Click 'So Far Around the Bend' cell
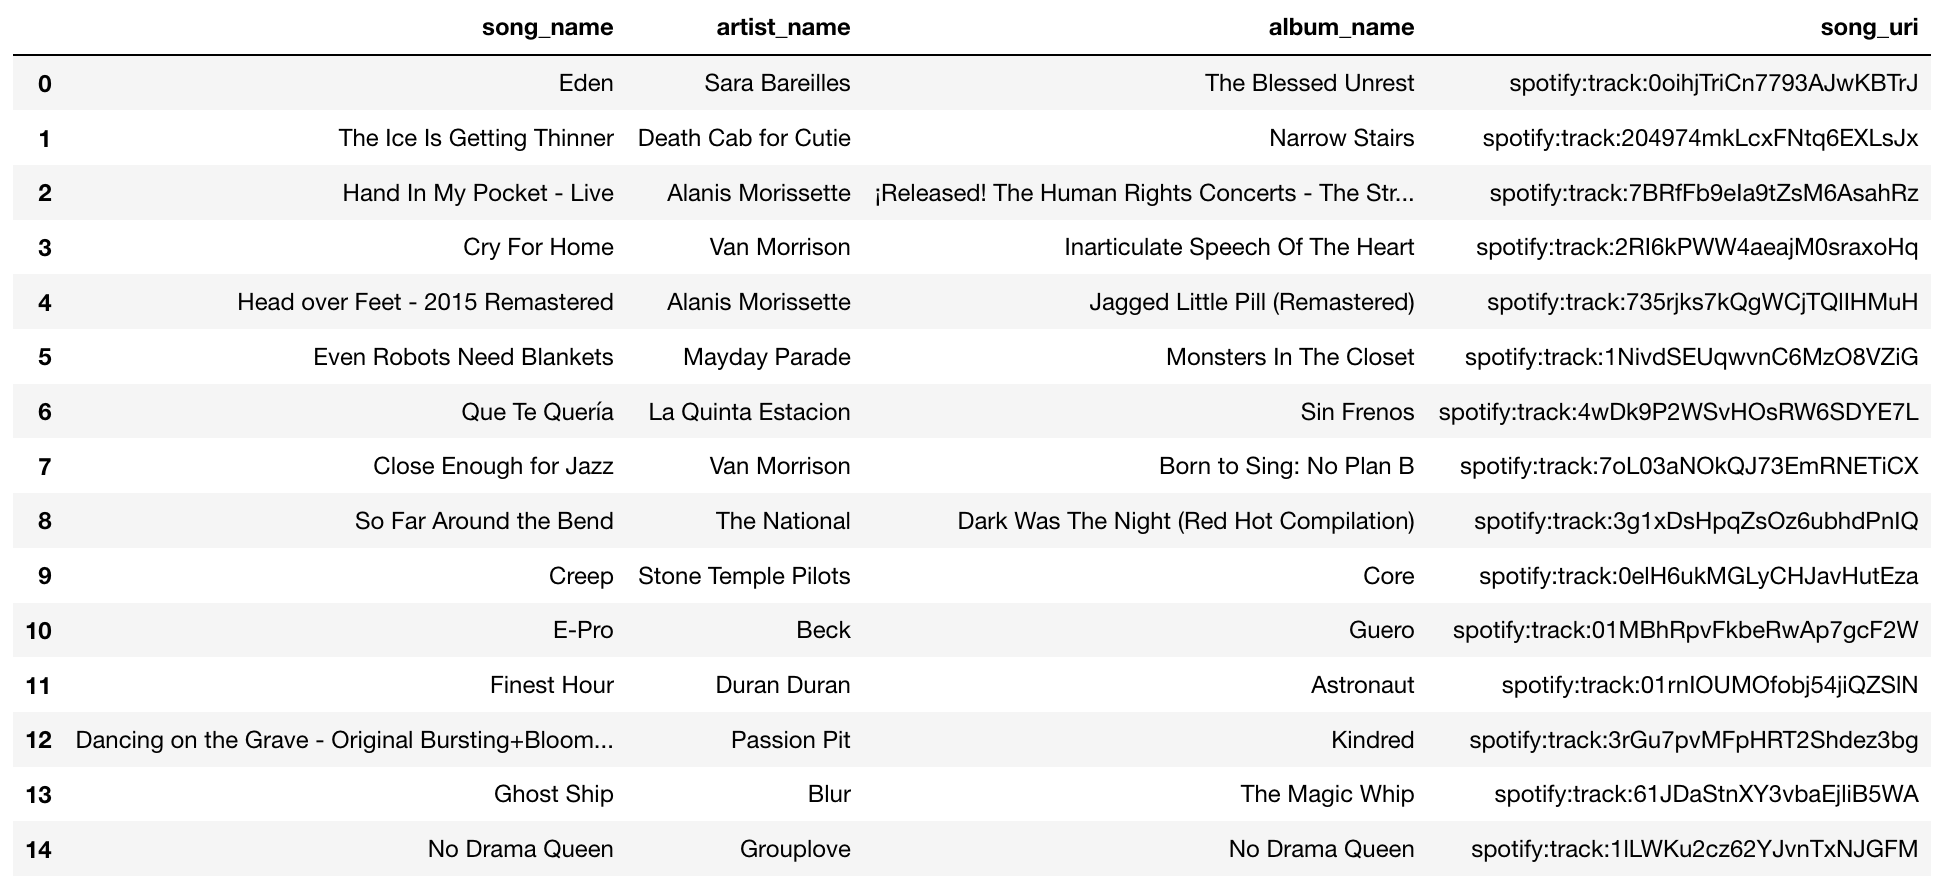Image resolution: width=1940 pixels, height=886 pixels. coord(484,521)
